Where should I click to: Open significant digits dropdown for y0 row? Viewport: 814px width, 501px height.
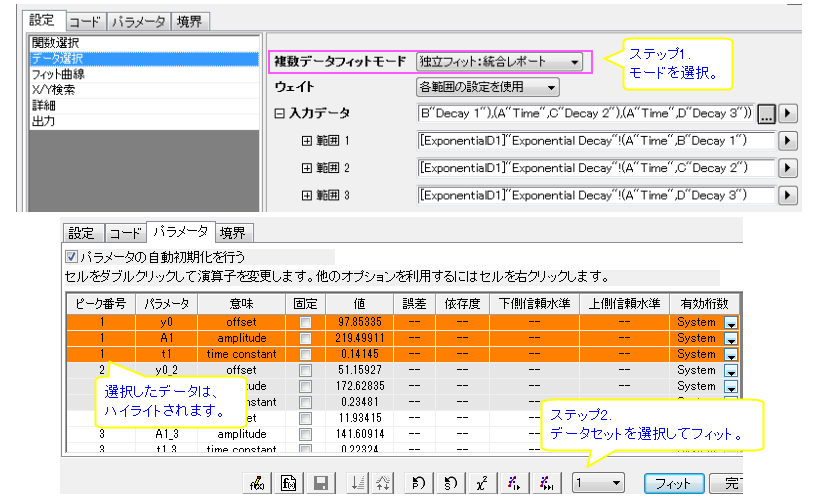[x=731, y=323]
